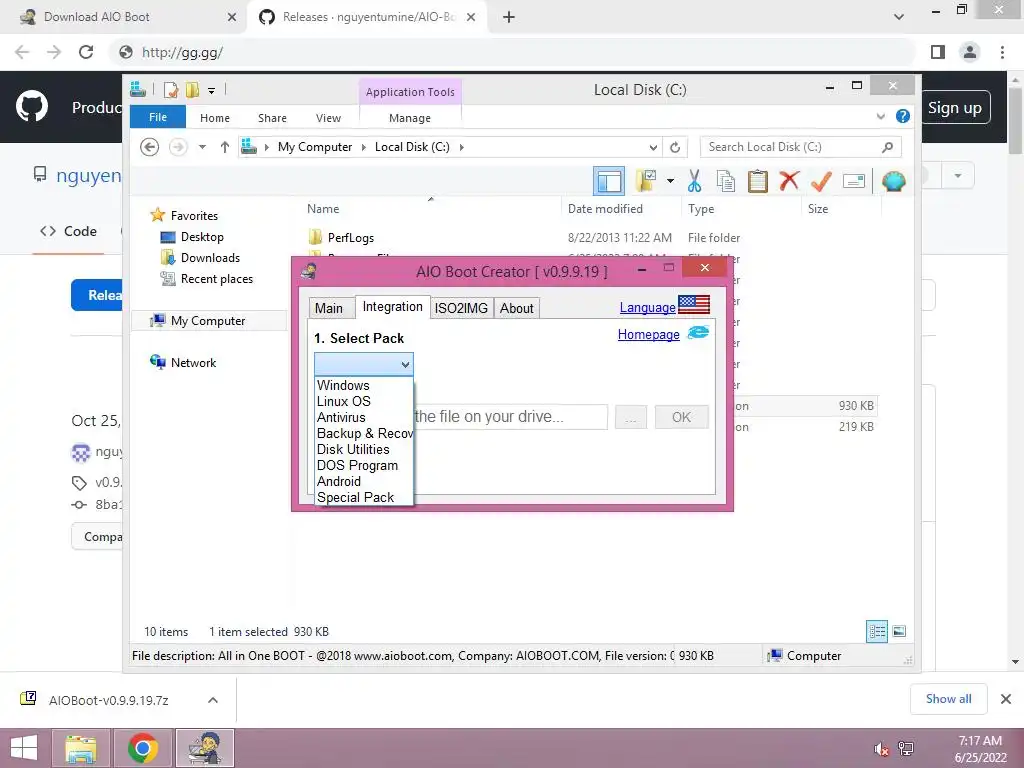Choose DOS Program from the pack list
This screenshot has width=1024, height=768.
pos(364,465)
